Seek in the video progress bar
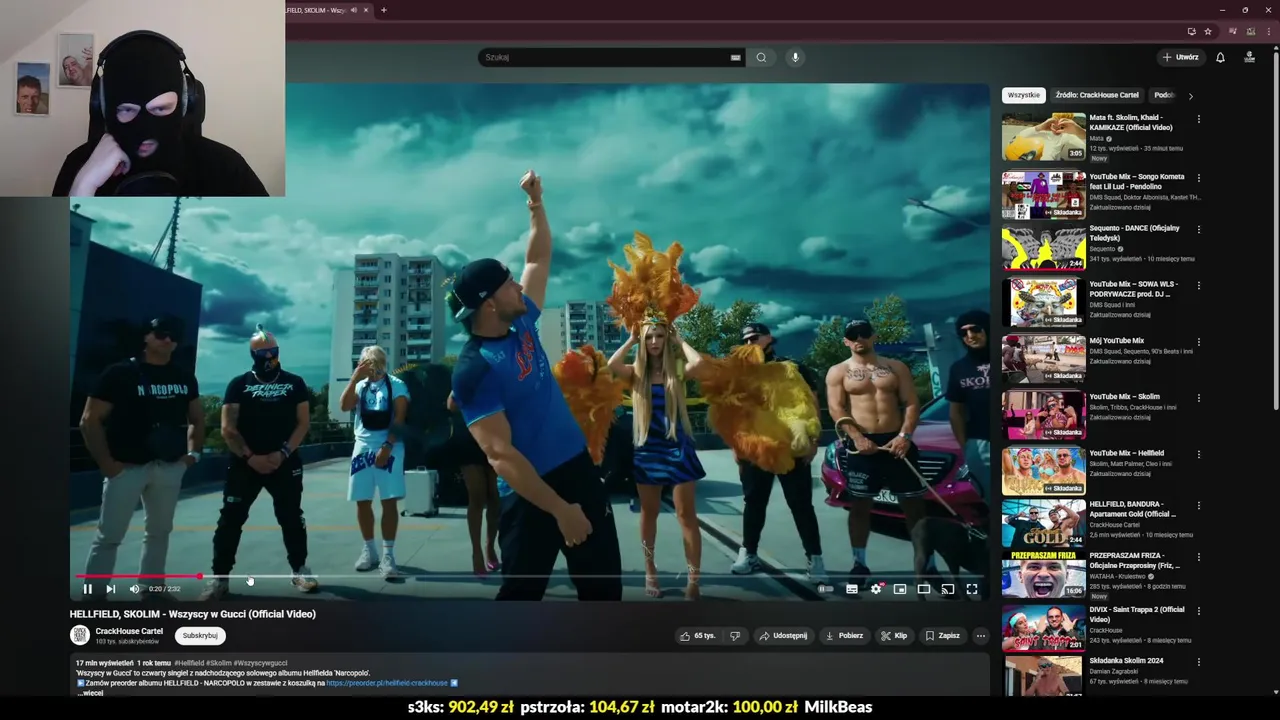Viewport: 1280px width, 720px height. click(x=530, y=576)
